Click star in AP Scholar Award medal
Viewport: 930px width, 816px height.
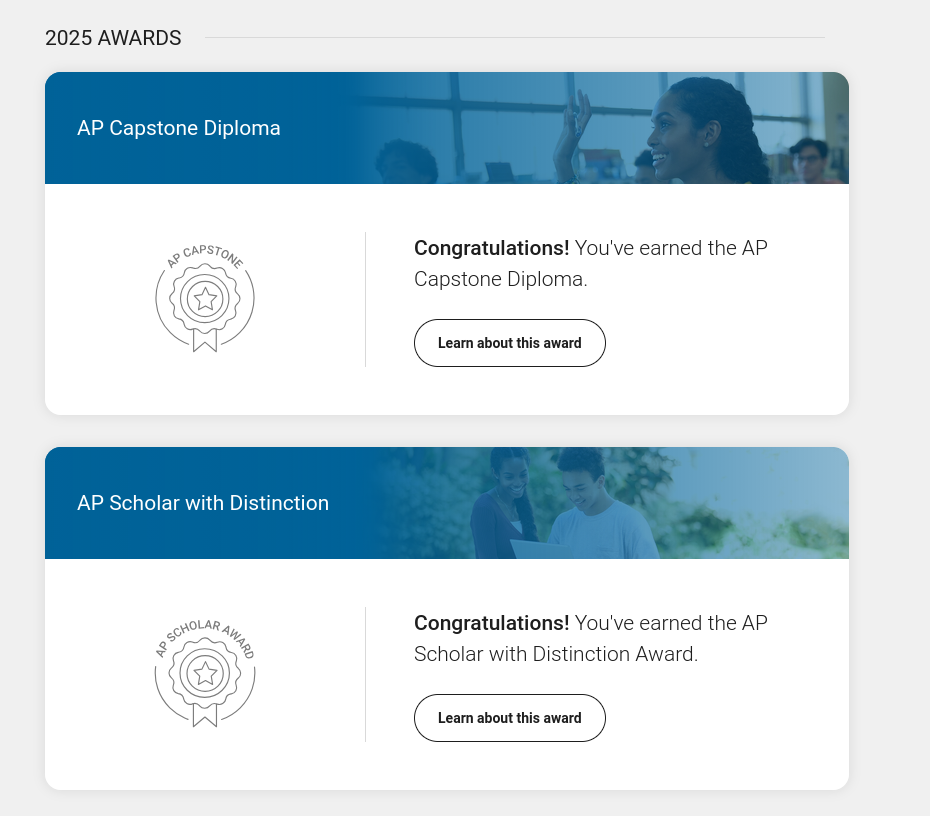point(205,674)
